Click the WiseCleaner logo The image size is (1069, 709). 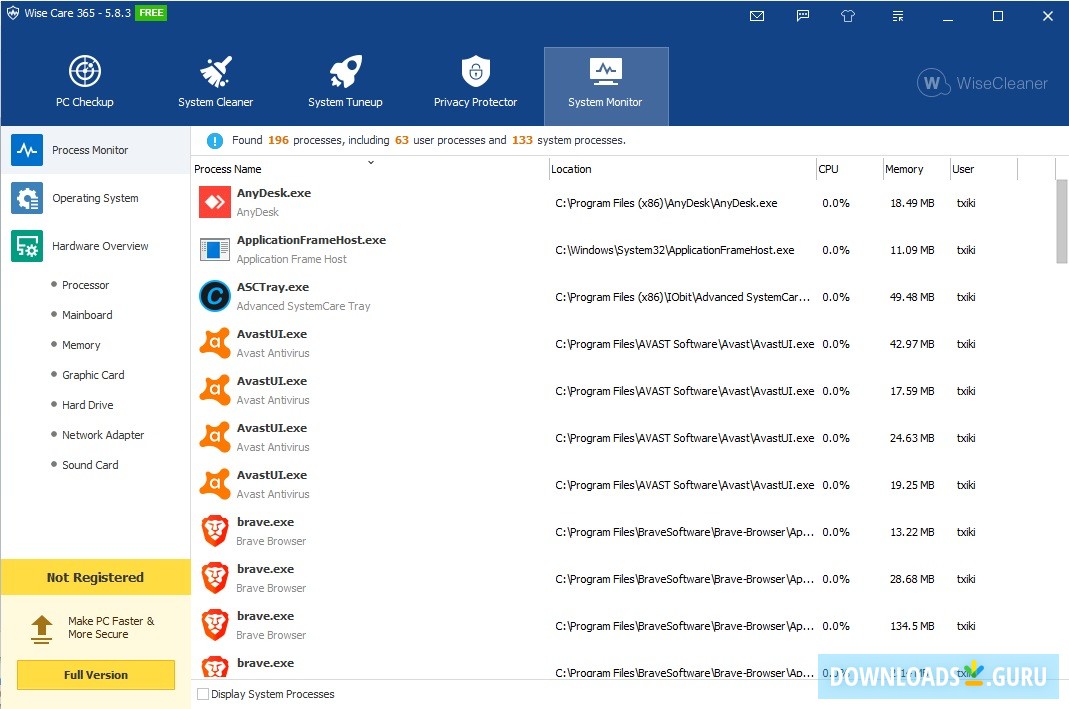[x=982, y=83]
